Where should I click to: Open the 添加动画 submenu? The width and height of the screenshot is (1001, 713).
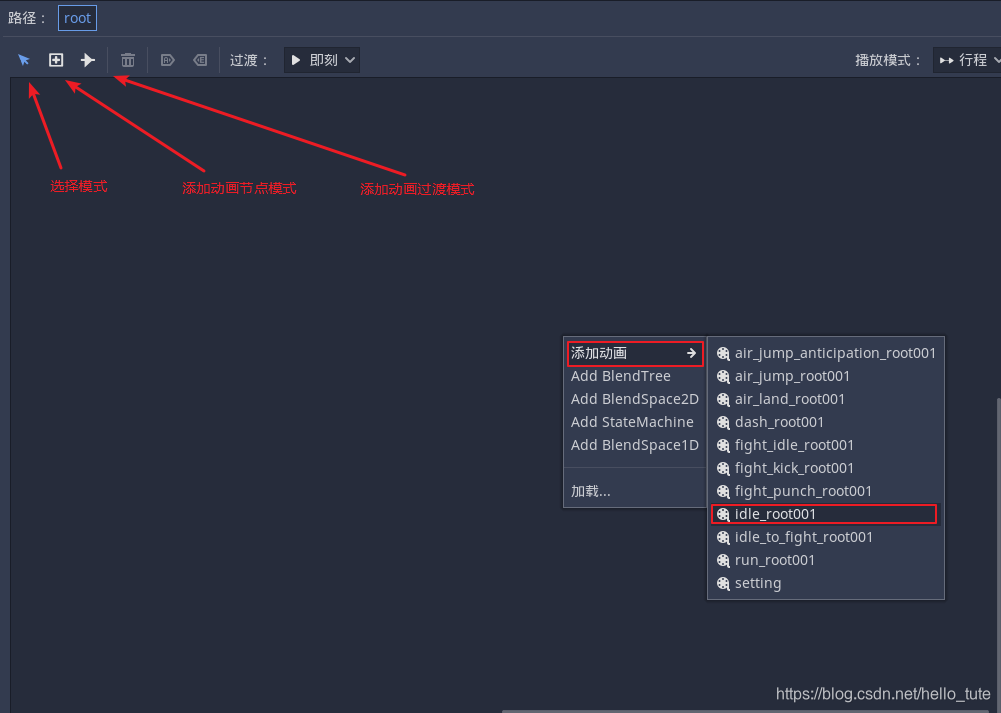coord(635,353)
